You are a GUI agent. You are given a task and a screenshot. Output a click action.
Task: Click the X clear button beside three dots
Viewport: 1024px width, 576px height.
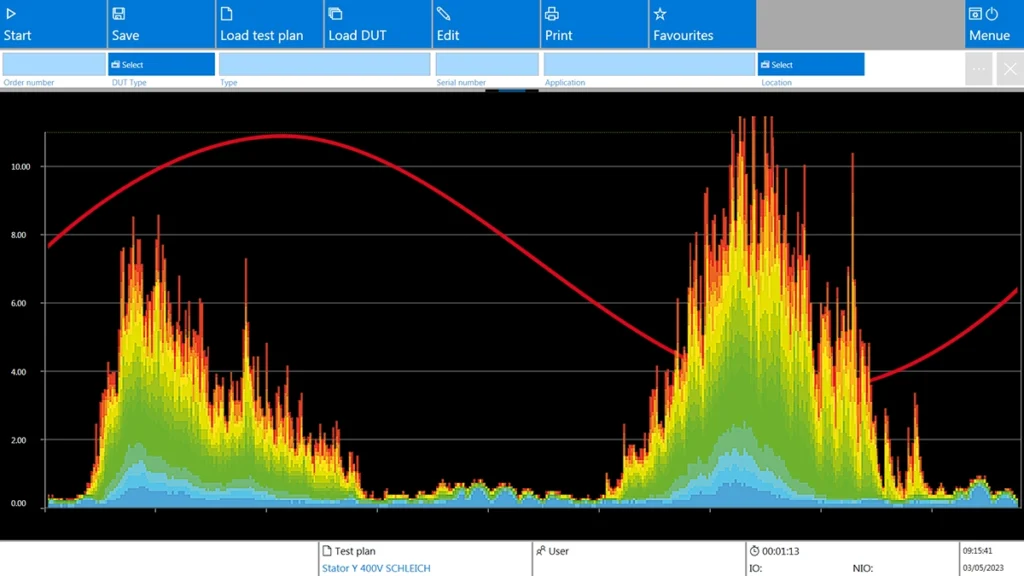pyautogui.click(x=1010, y=69)
